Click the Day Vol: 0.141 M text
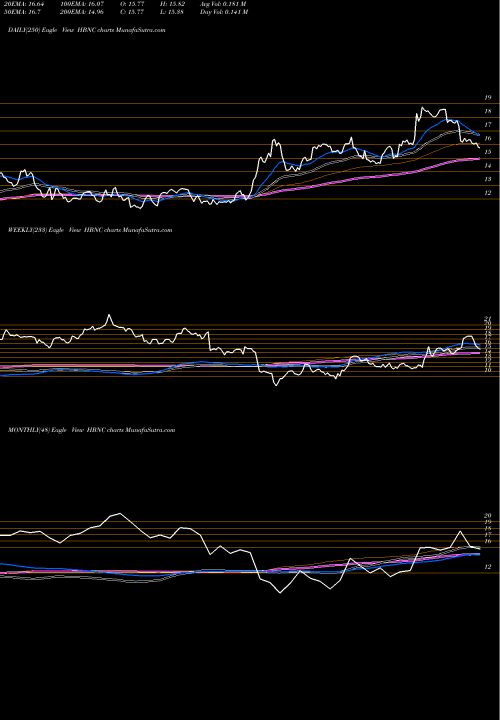 pyautogui.click(x=224, y=12)
